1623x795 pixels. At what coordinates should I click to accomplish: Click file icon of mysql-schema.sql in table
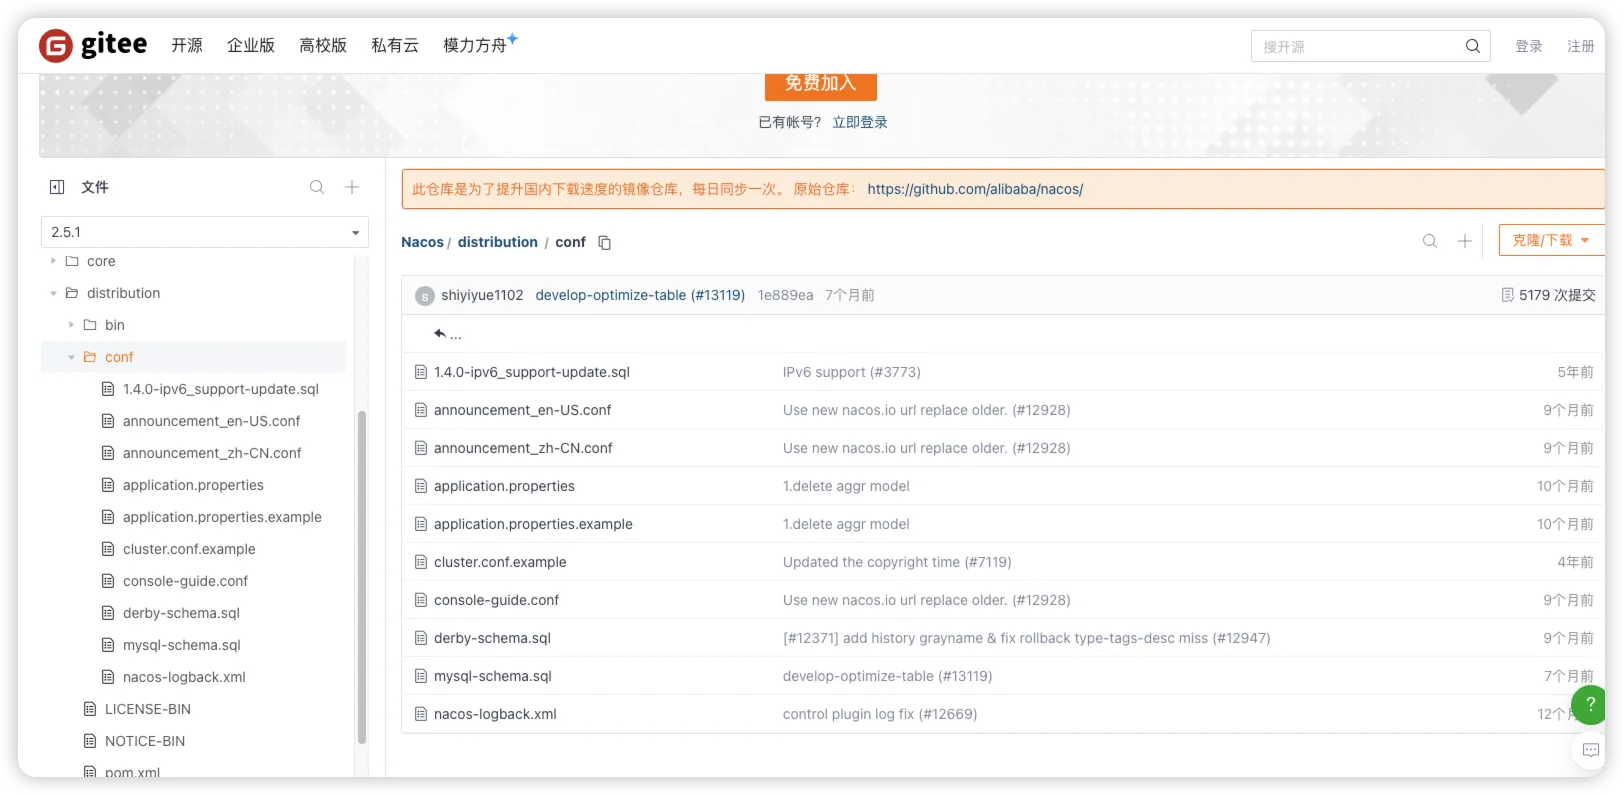click(421, 676)
